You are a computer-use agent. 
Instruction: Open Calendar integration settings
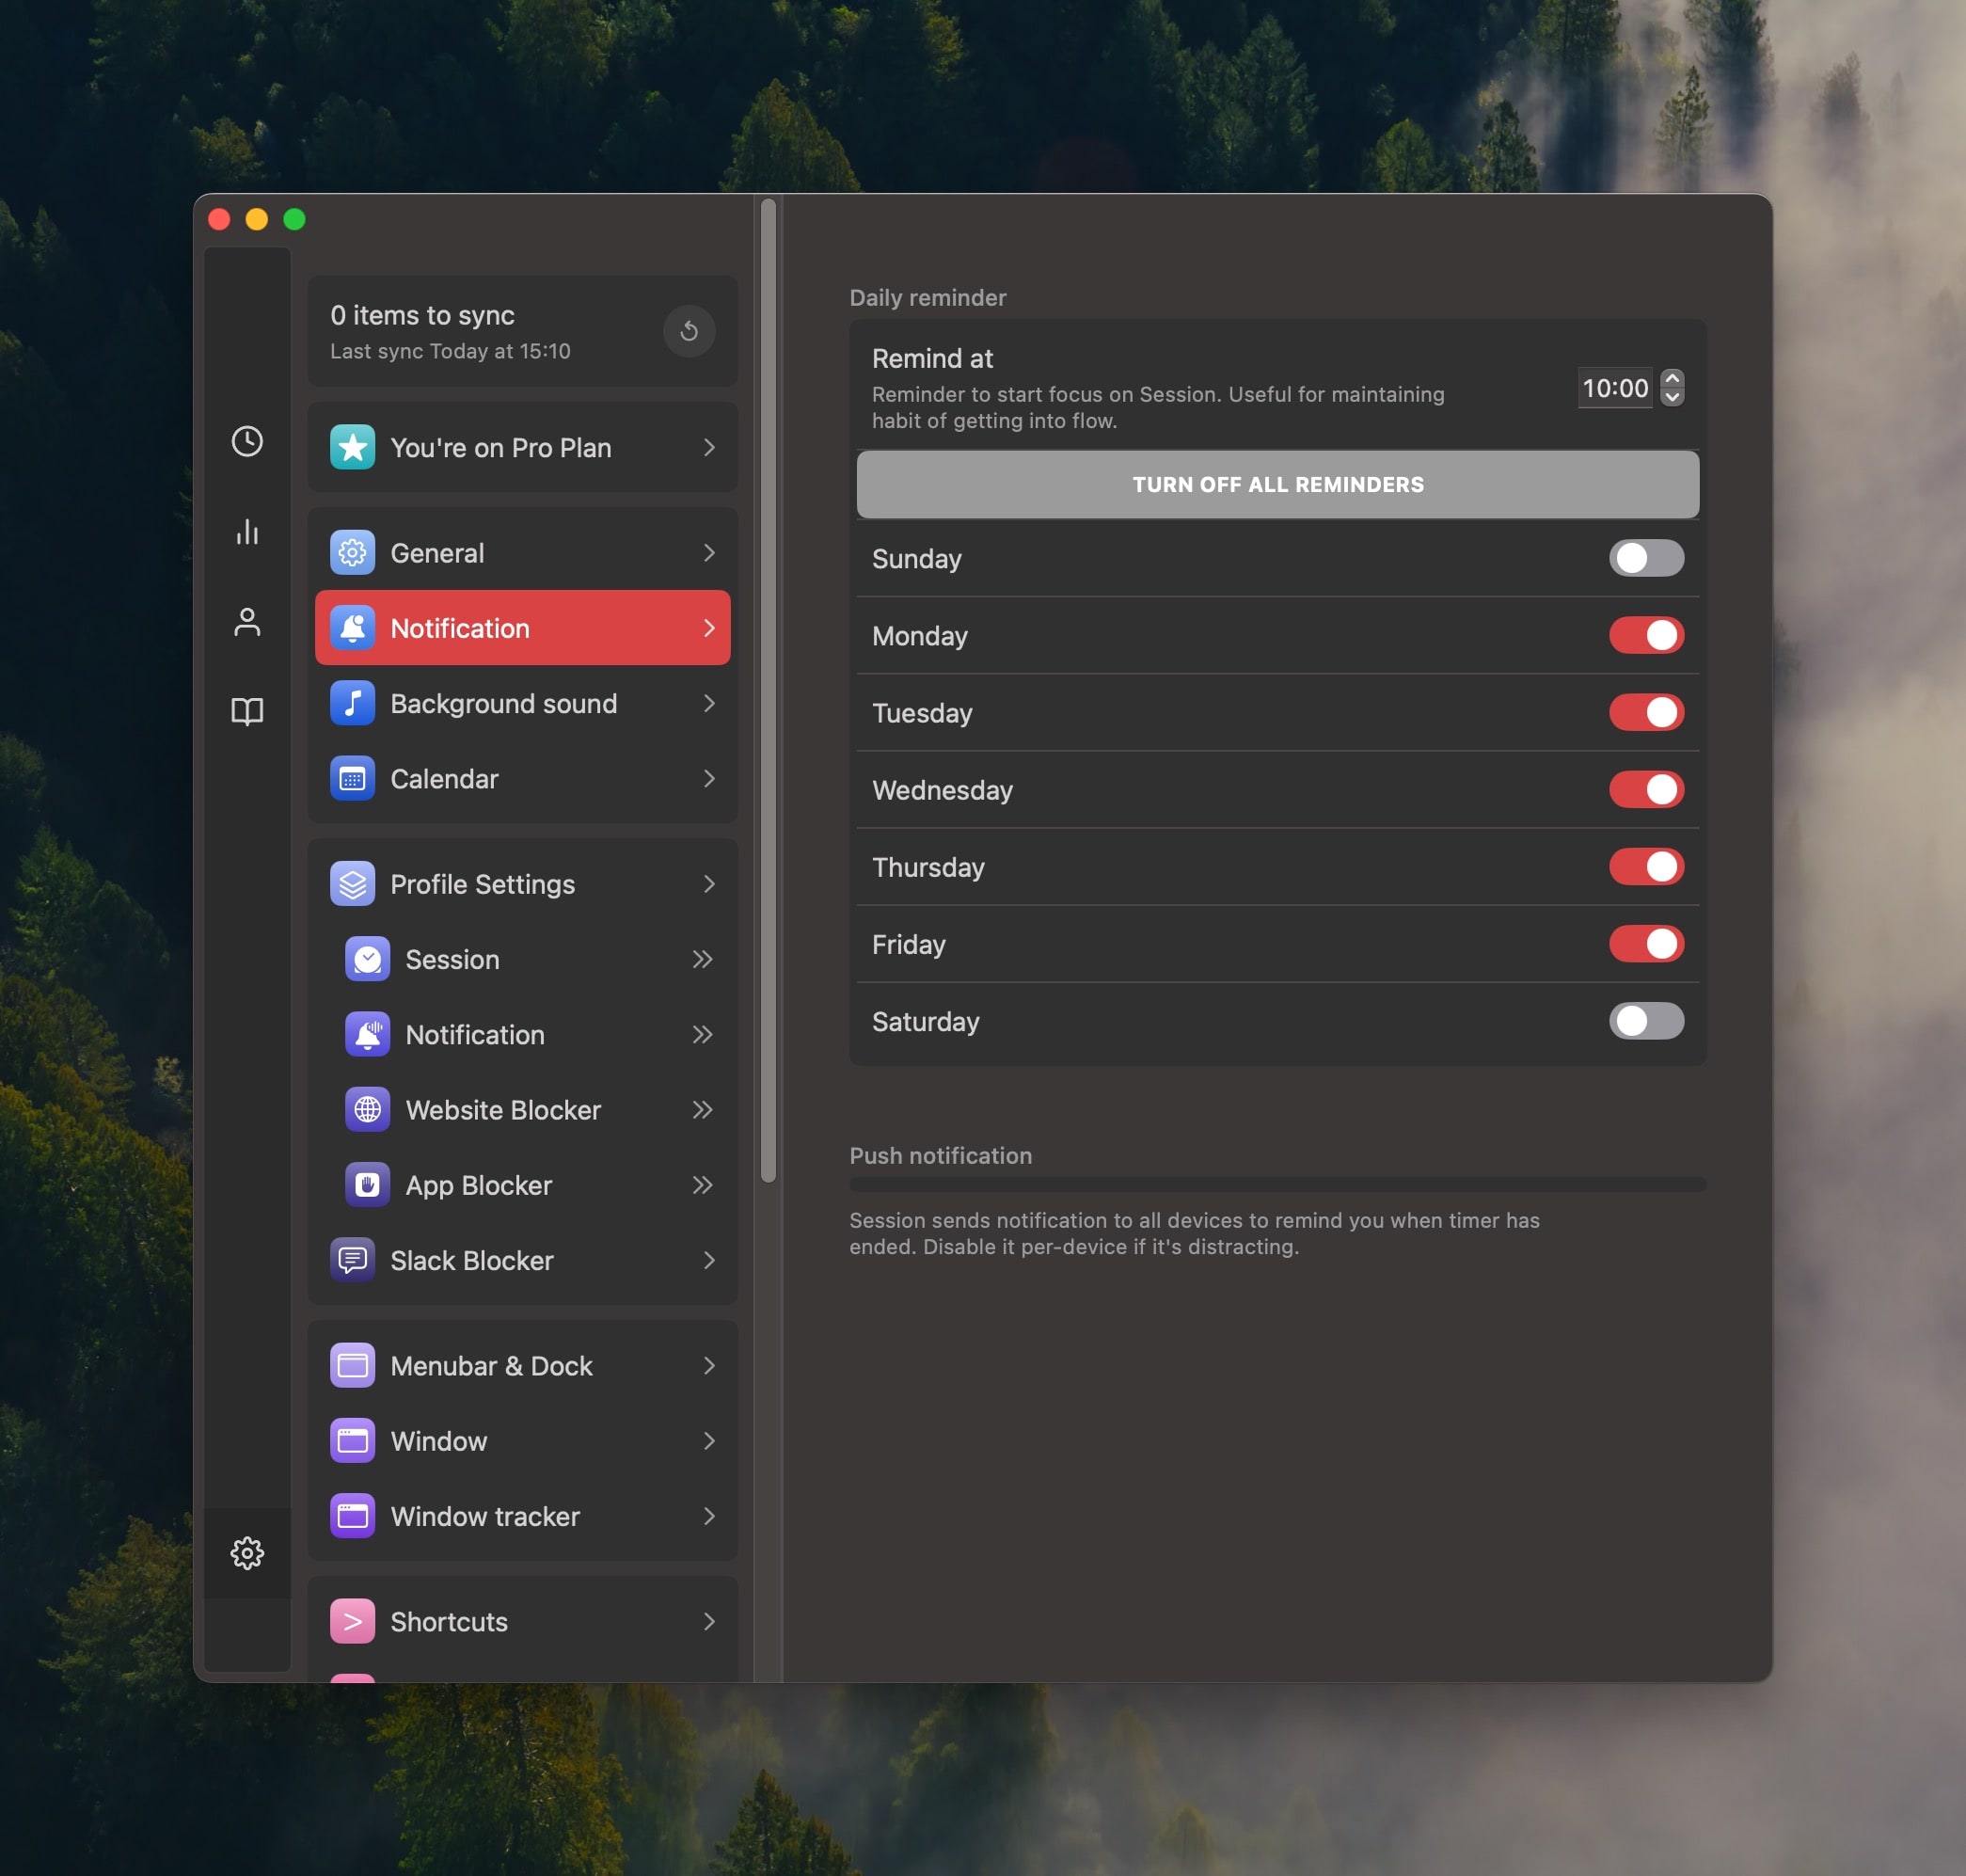521,777
